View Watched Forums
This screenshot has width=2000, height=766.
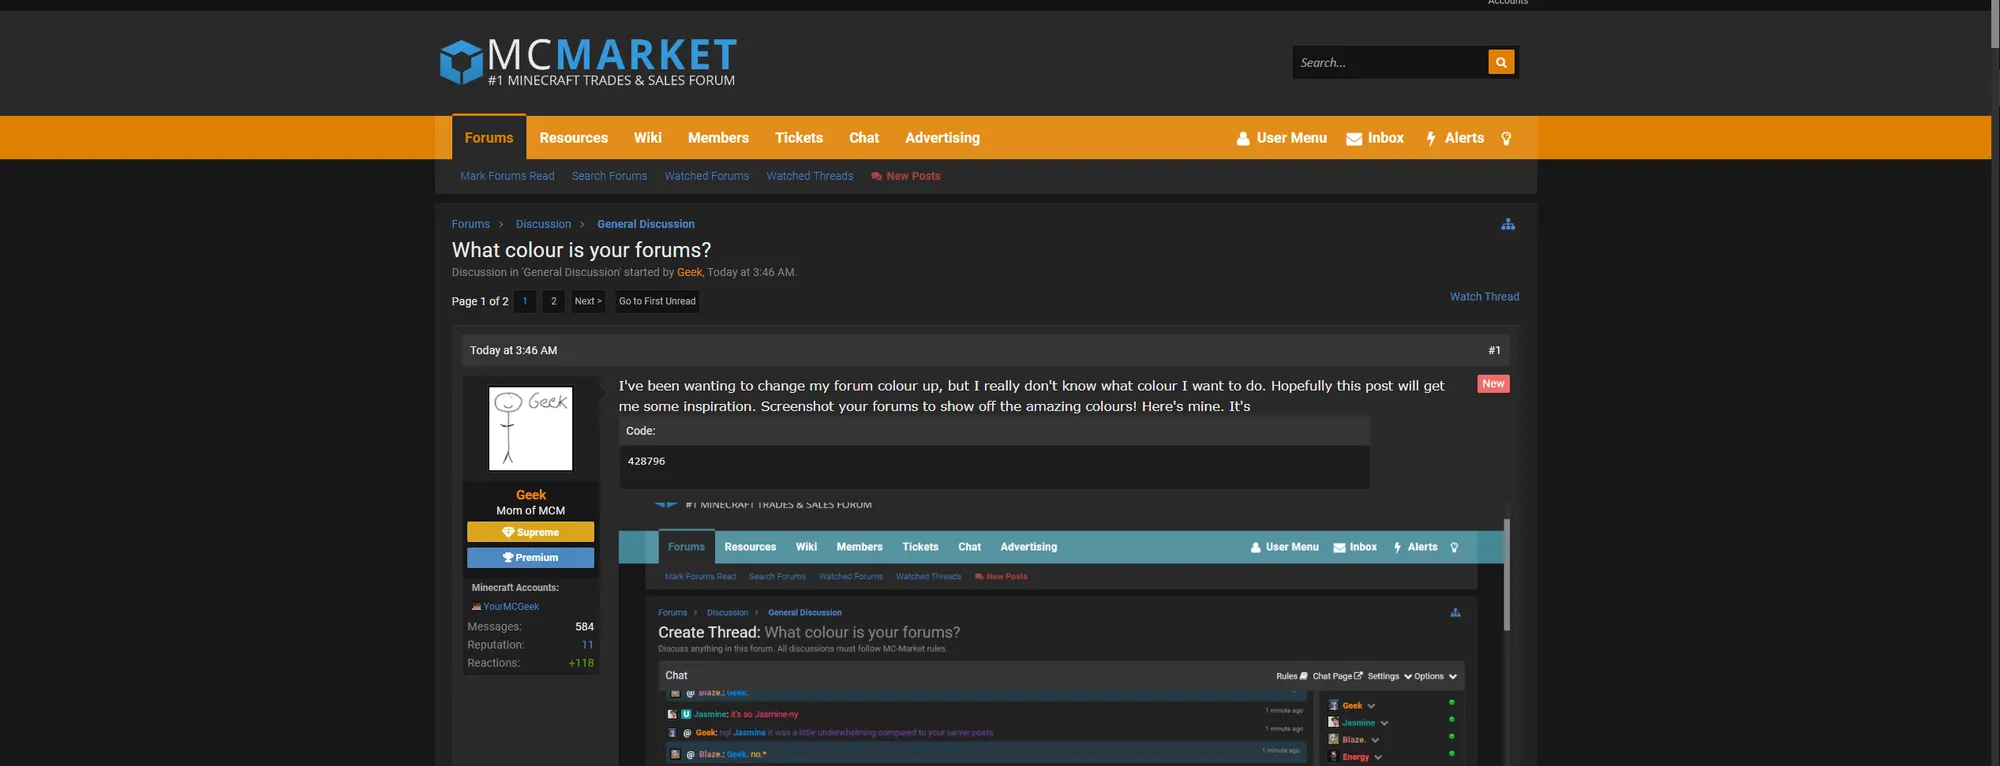(707, 176)
